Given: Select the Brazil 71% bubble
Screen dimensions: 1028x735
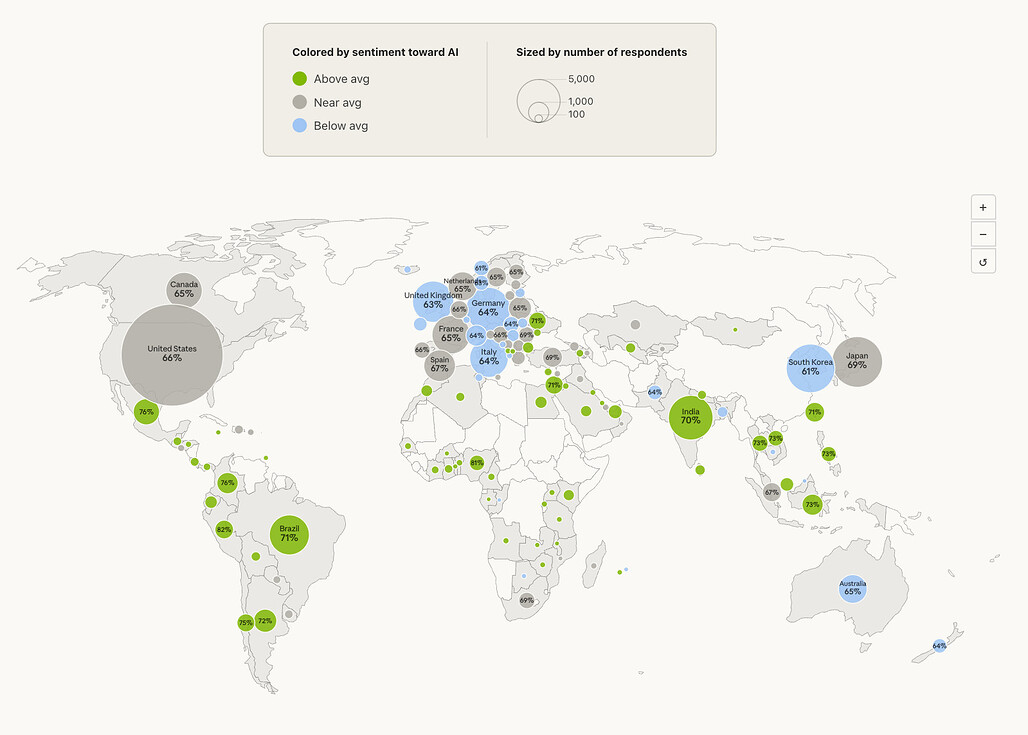Looking at the screenshot, I should click(289, 534).
